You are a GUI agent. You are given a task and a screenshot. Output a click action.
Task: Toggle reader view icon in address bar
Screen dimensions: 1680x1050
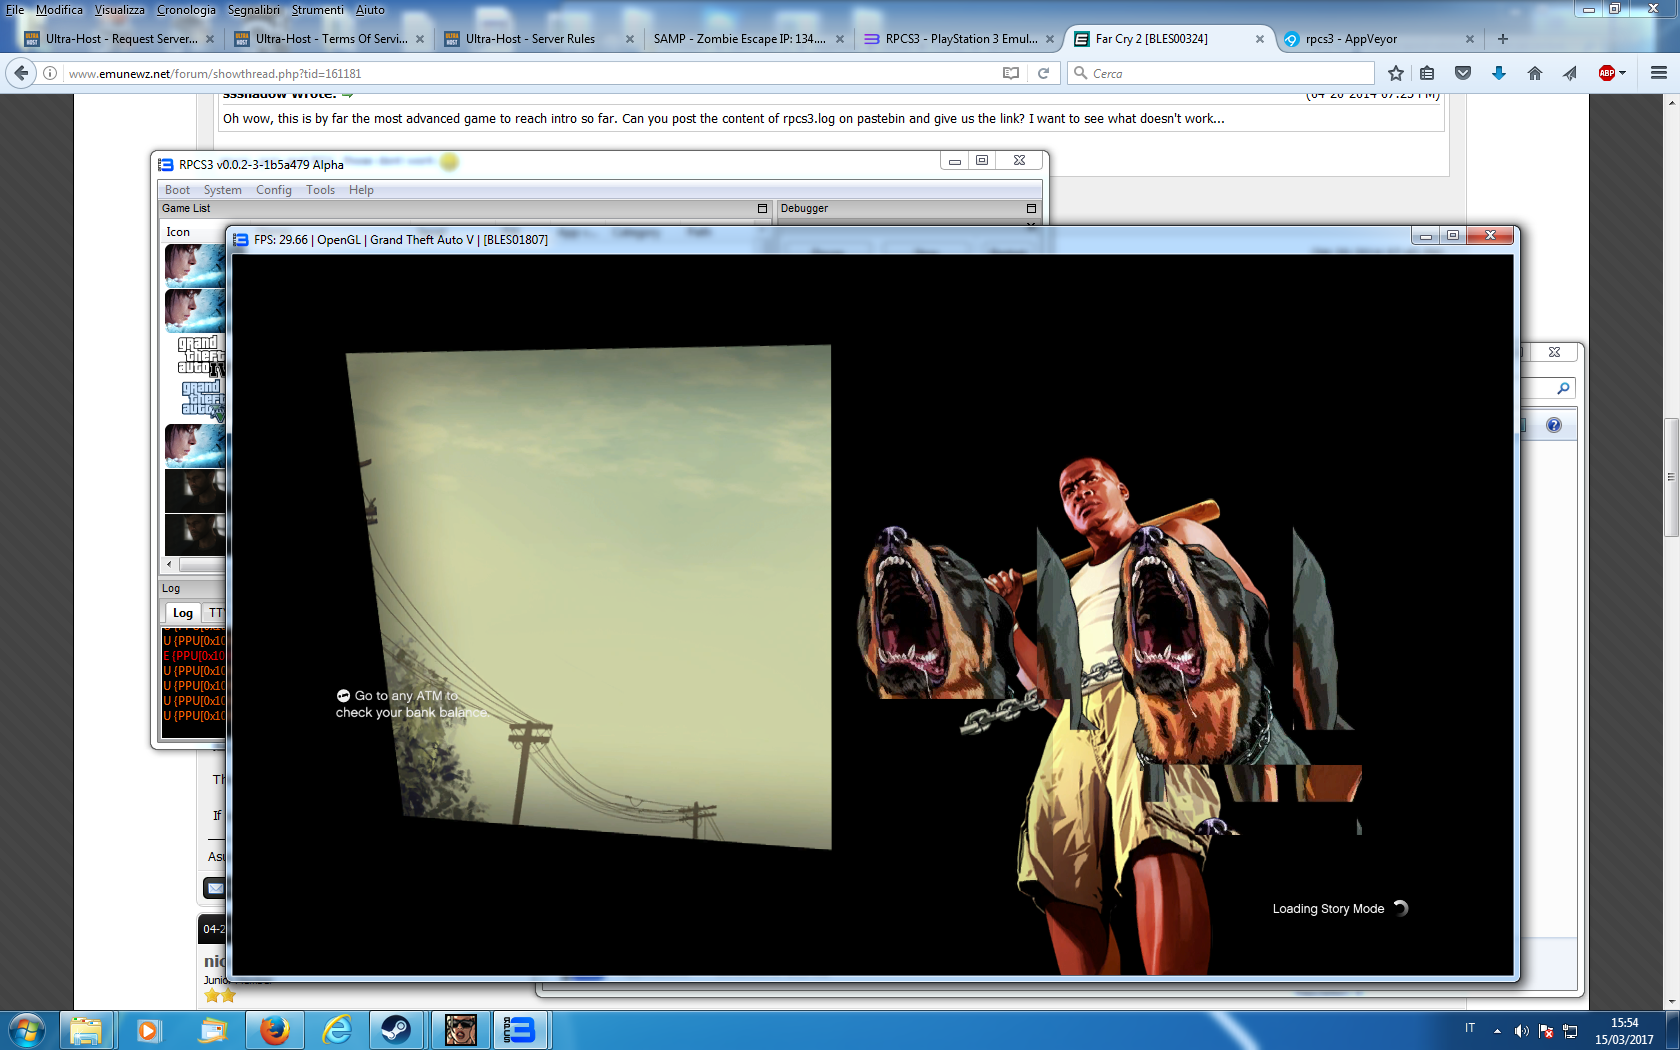click(1011, 73)
